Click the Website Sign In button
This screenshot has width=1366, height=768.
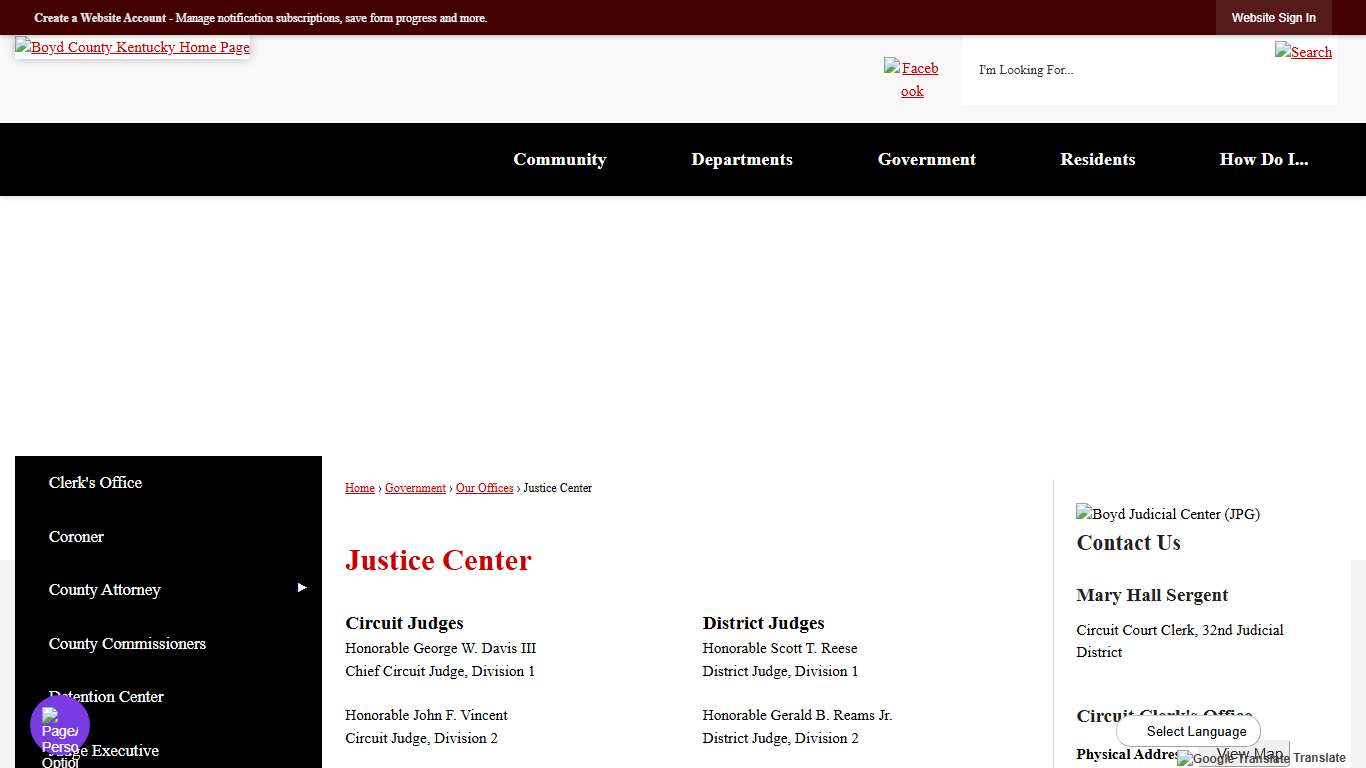point(1273,17)
